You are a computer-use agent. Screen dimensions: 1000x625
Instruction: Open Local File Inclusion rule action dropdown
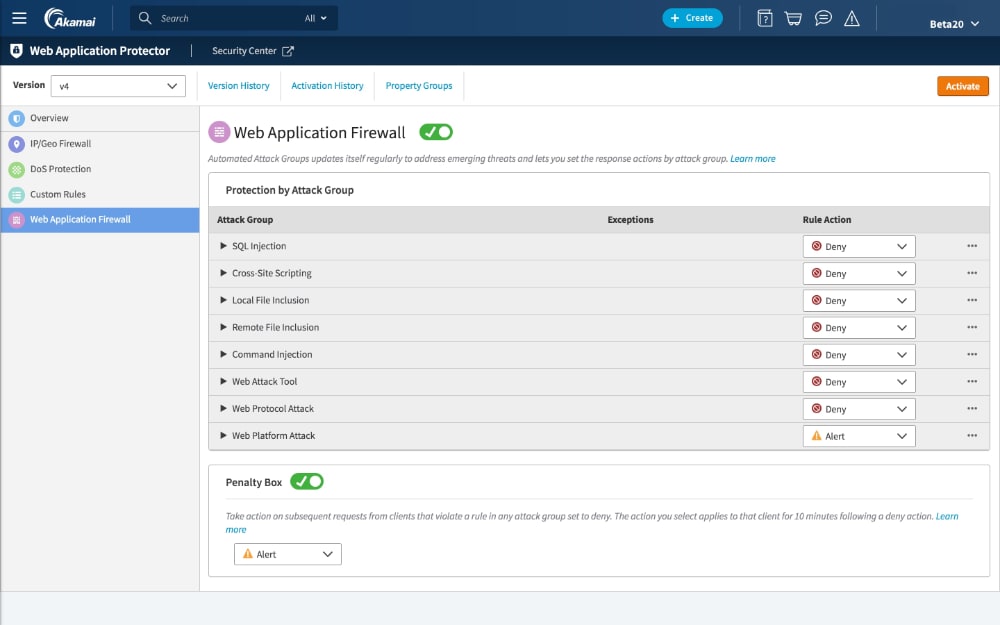click(x=858, y=300)
